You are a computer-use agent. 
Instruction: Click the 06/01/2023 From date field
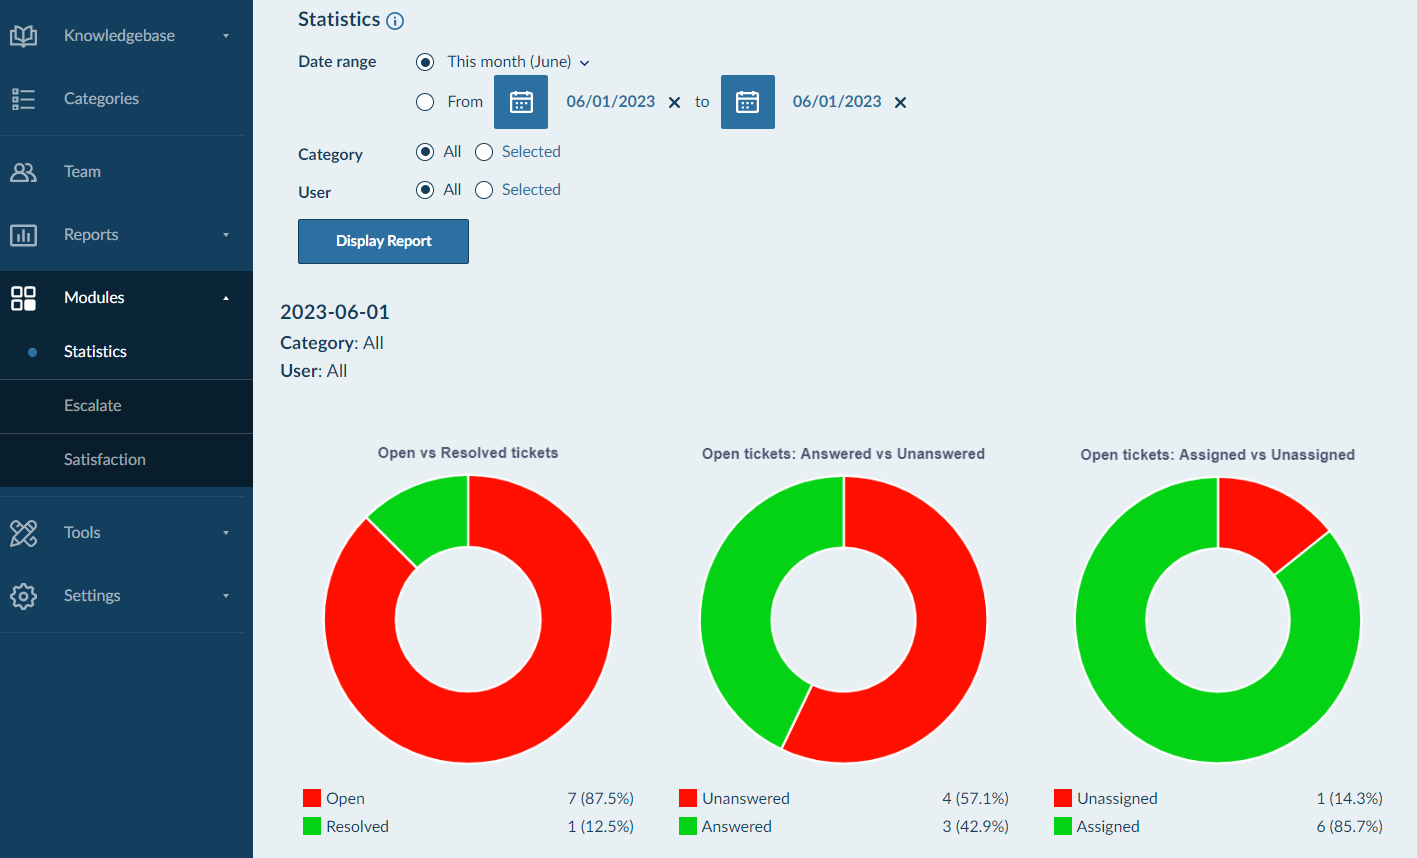click(x=610, y=102)
